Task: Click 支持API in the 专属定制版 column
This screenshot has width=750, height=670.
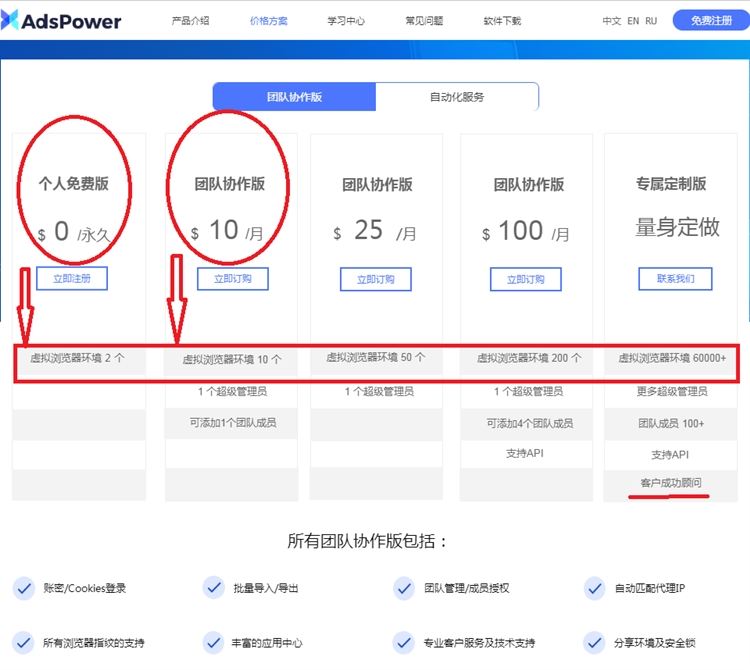Action: [x=670, y=455]
